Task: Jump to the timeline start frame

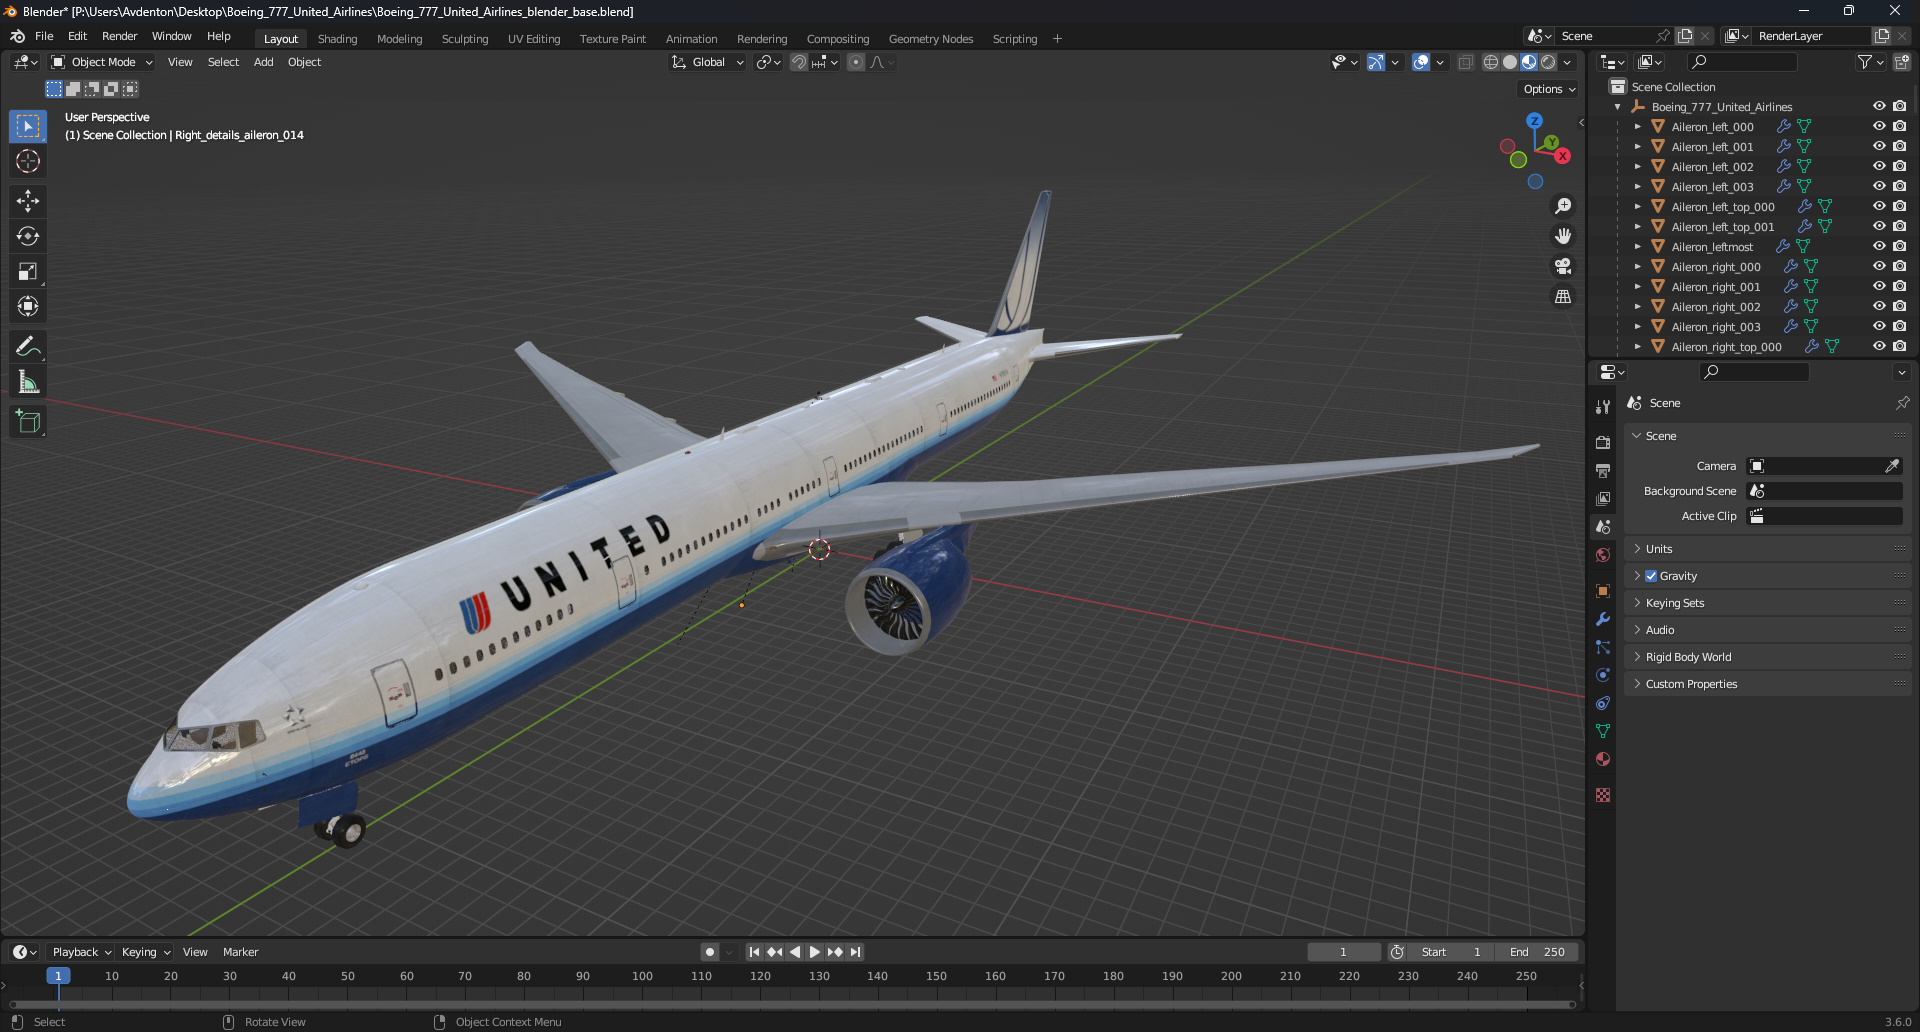Action: (754, 952)
